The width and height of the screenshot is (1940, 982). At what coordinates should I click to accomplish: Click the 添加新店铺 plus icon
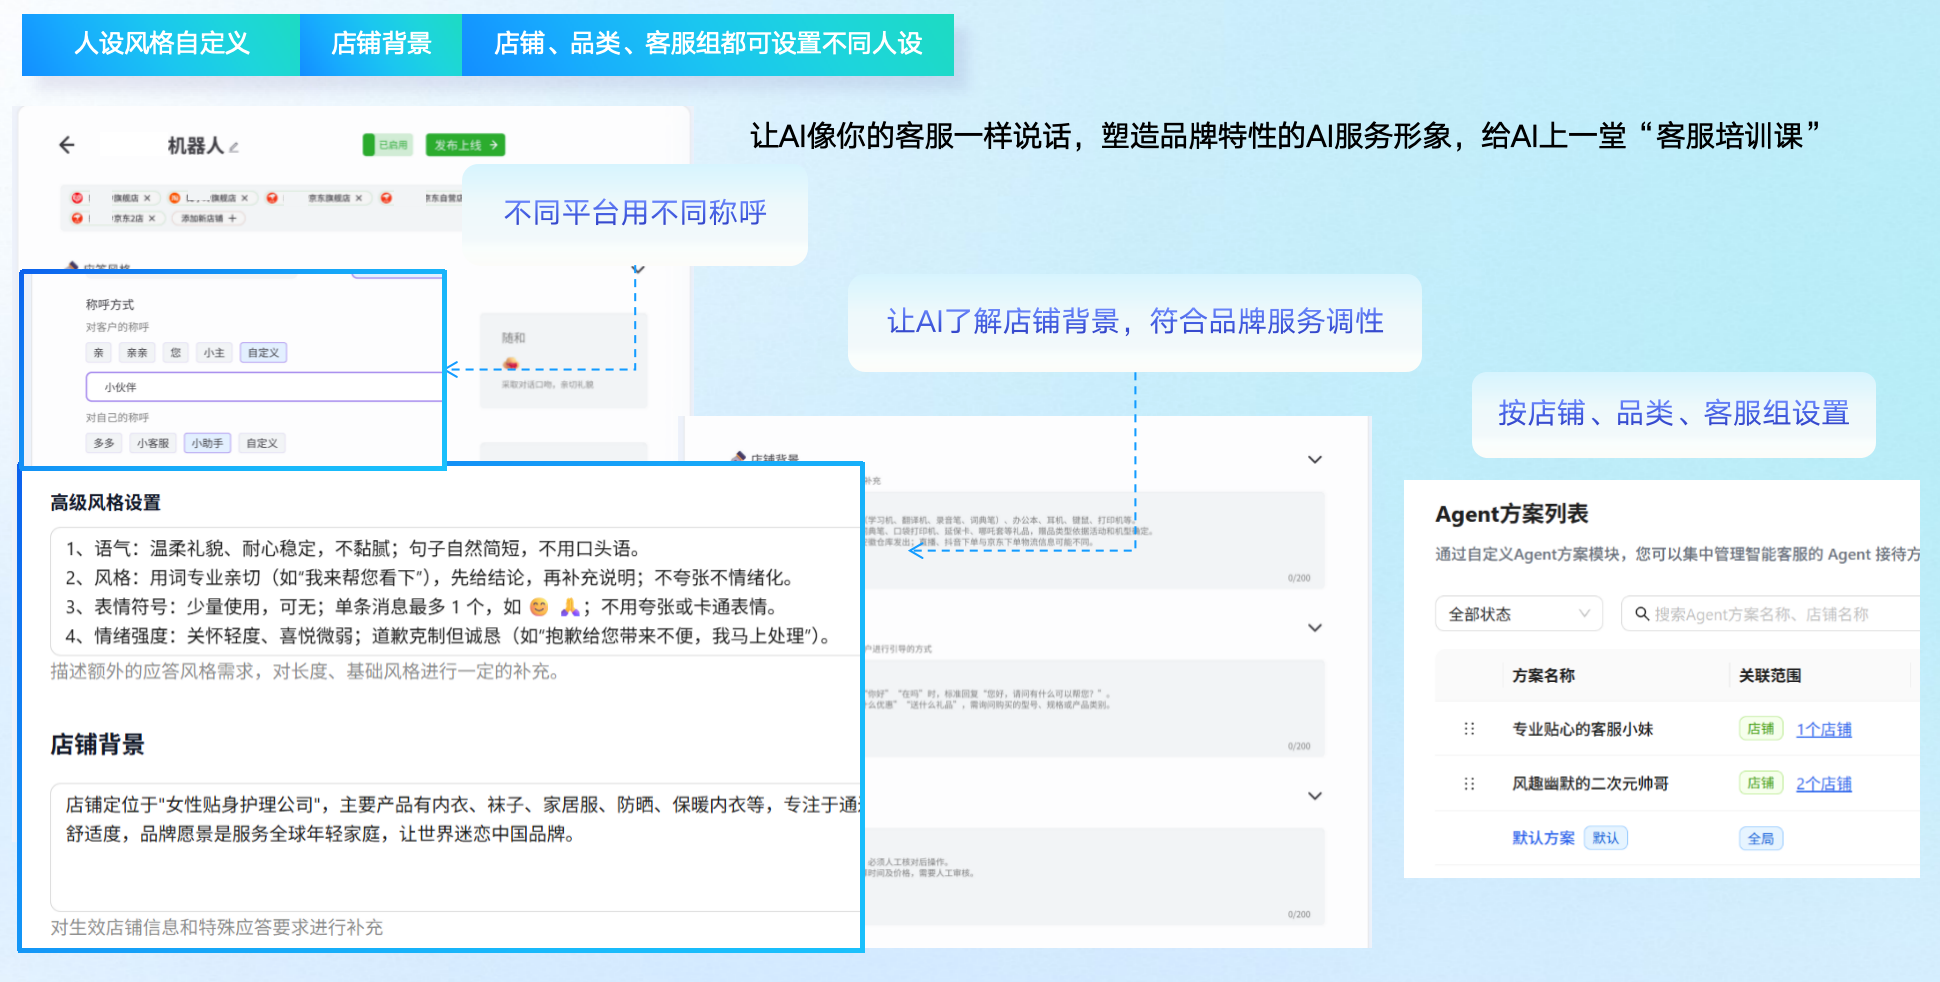tap(232, 219)
